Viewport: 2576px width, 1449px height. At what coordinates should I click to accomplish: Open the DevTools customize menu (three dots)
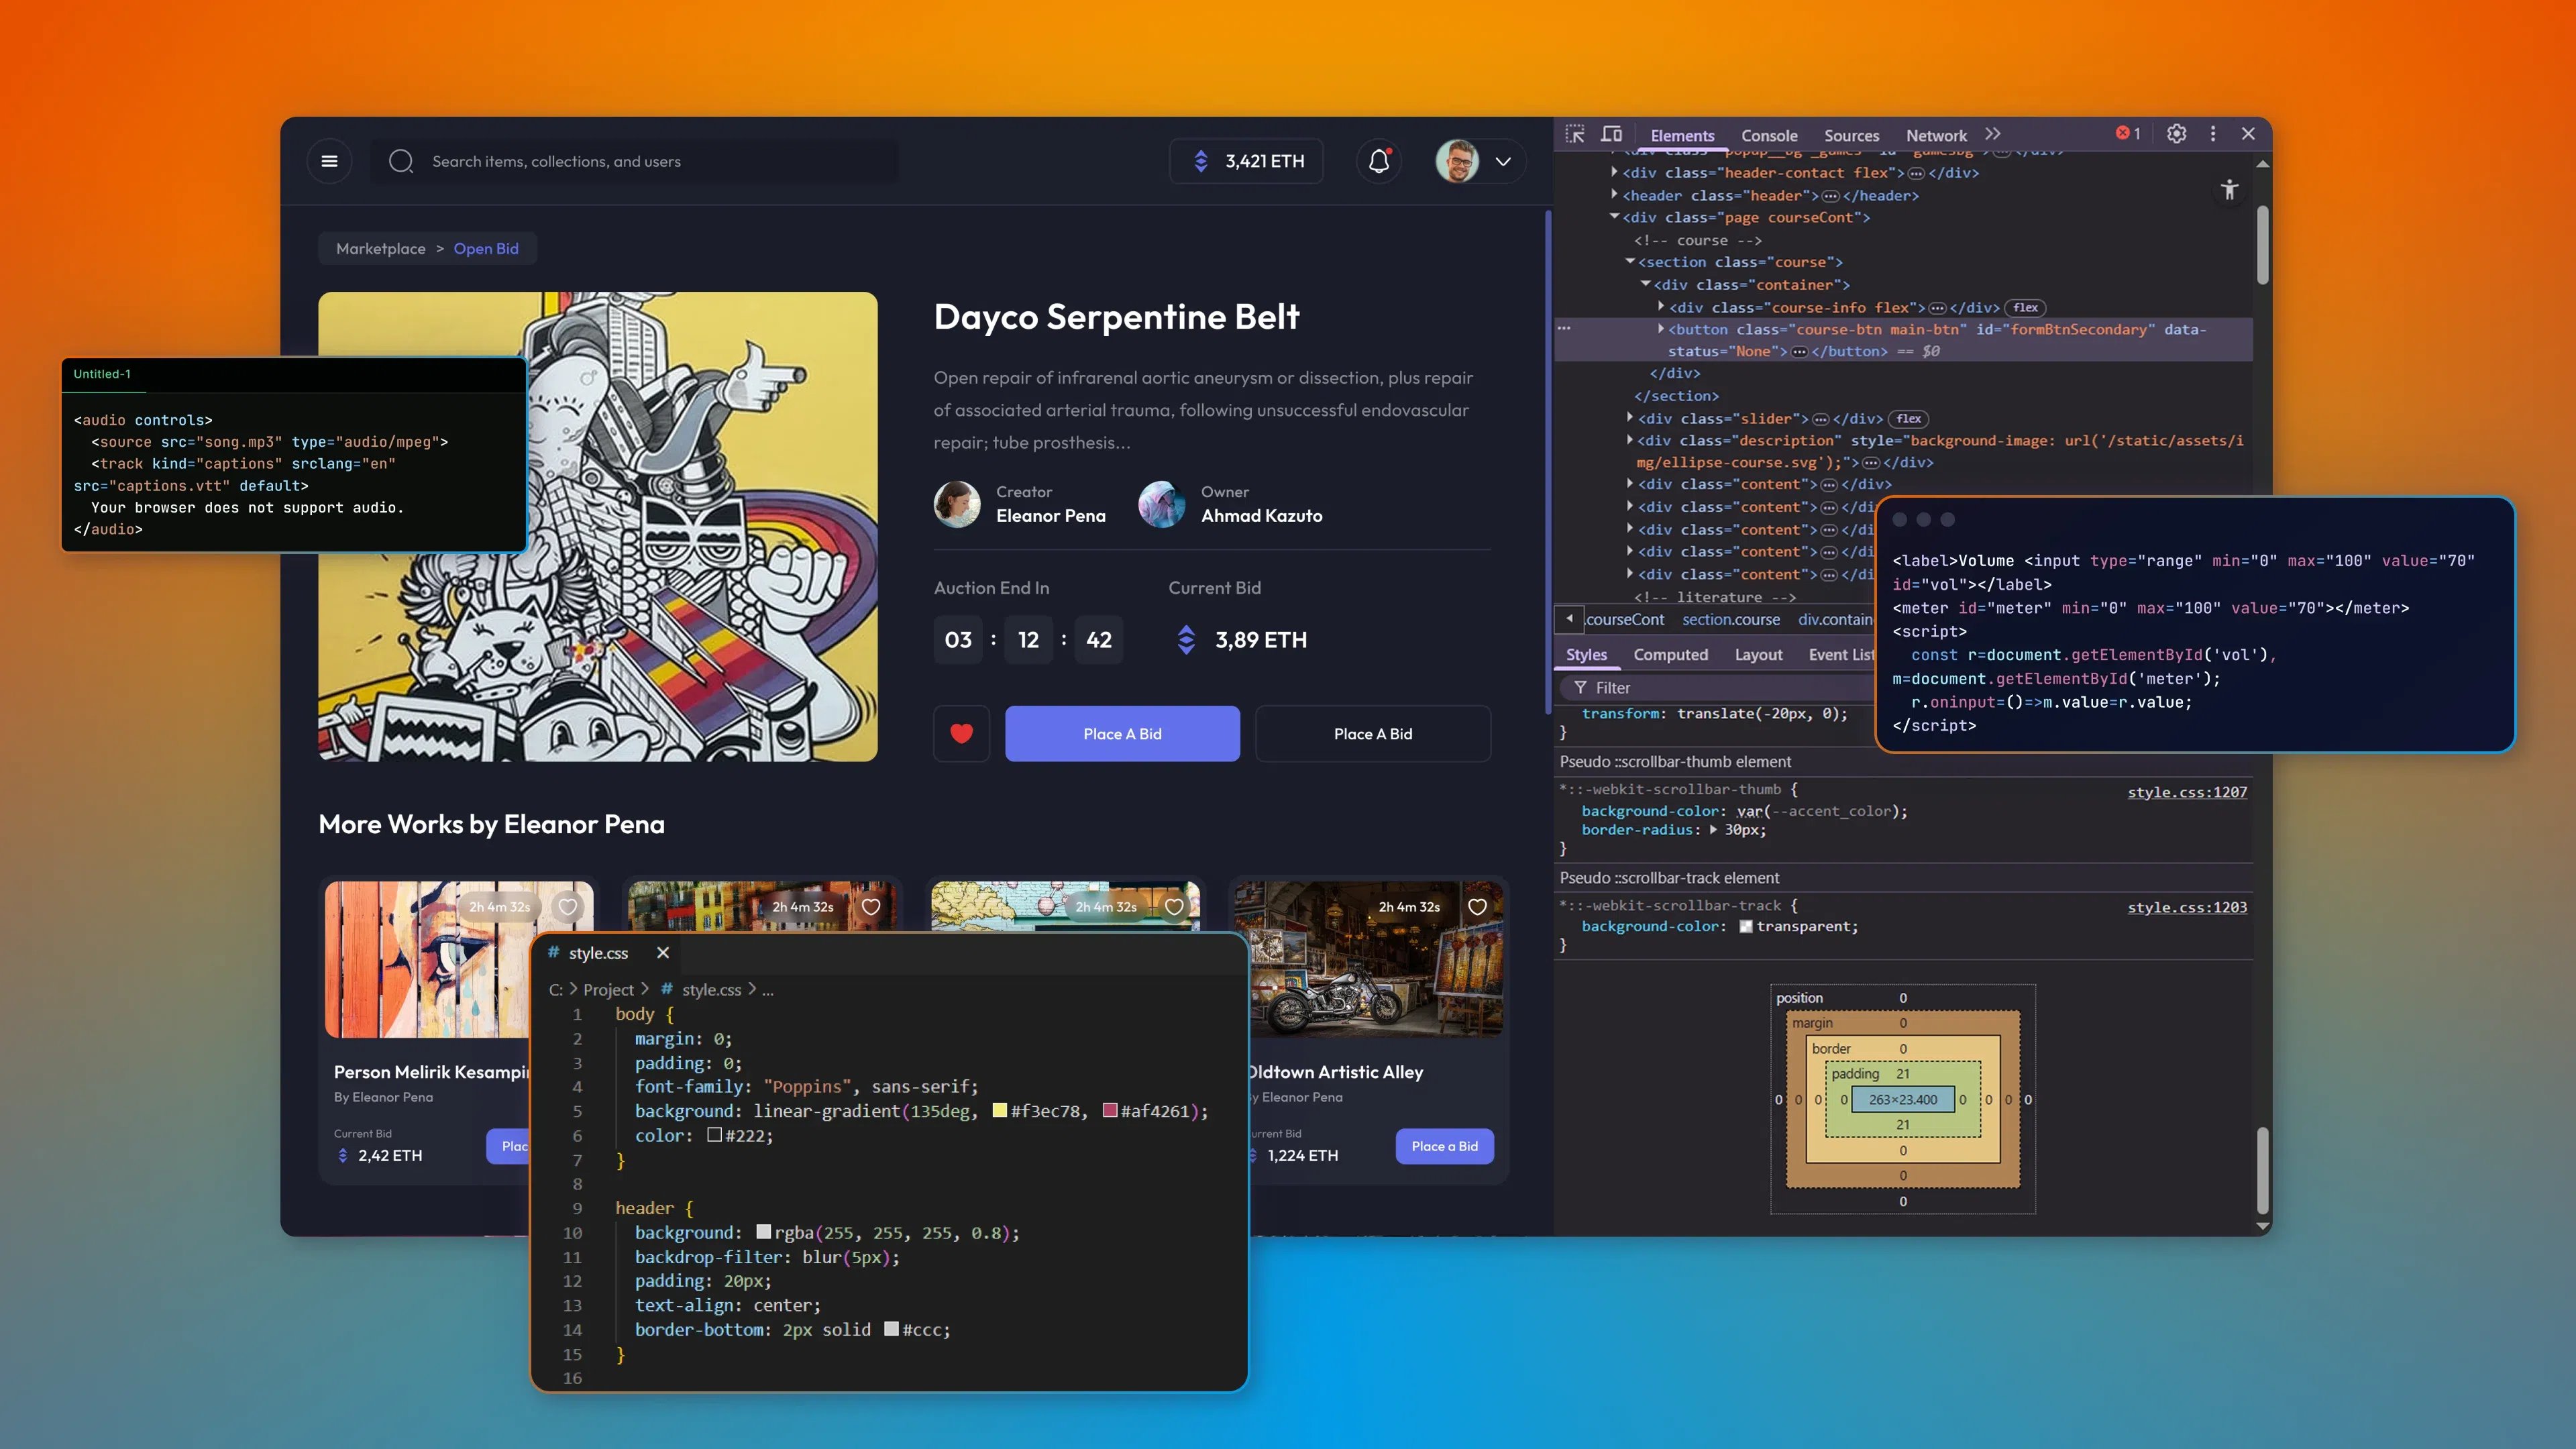click(2212, 133)
